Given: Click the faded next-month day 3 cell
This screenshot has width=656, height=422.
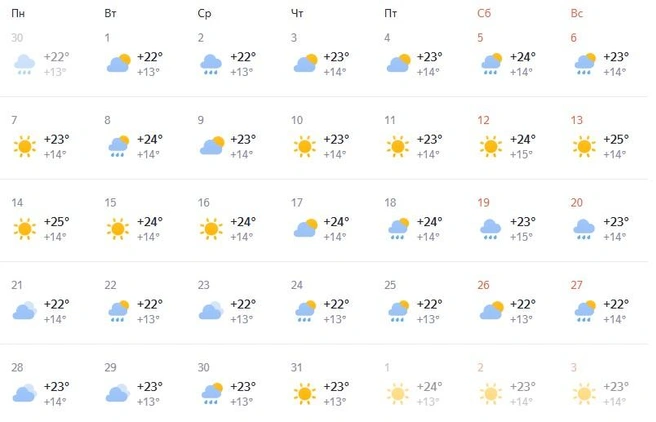Looking at the screenshot, I should click(x=600, y=385).
